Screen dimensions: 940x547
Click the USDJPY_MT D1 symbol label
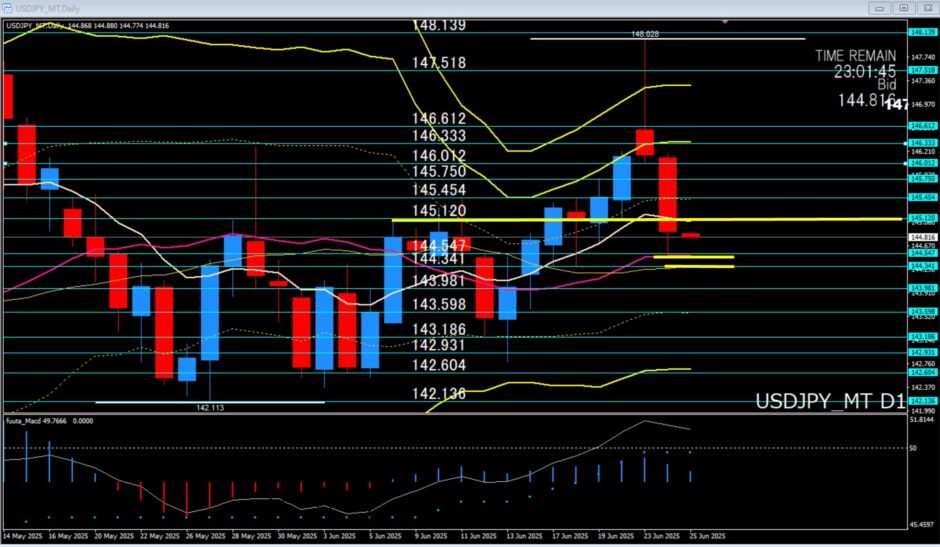point(829,402)
